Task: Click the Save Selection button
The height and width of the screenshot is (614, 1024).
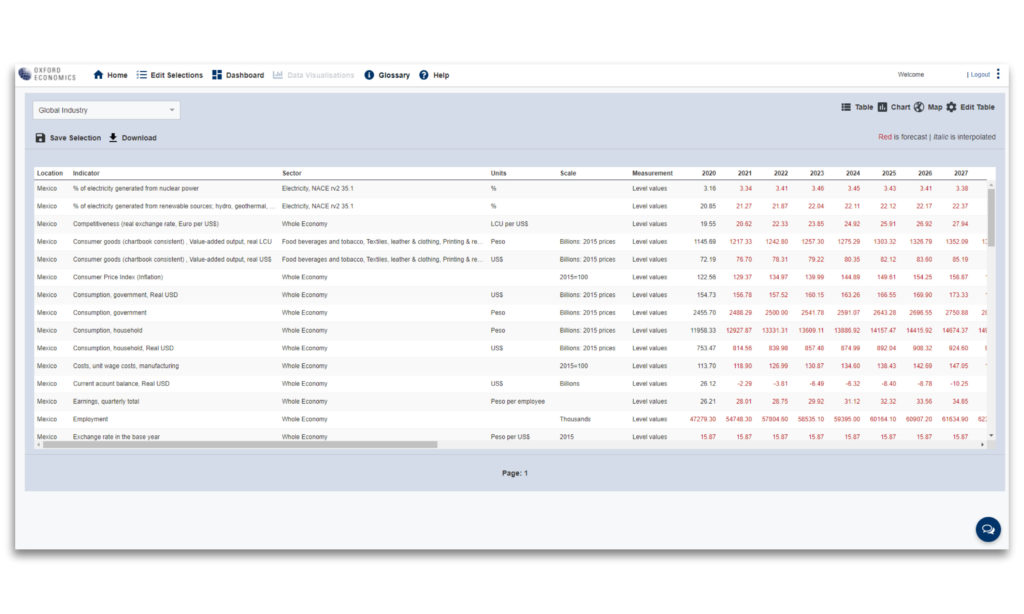Action: [68, 138]
